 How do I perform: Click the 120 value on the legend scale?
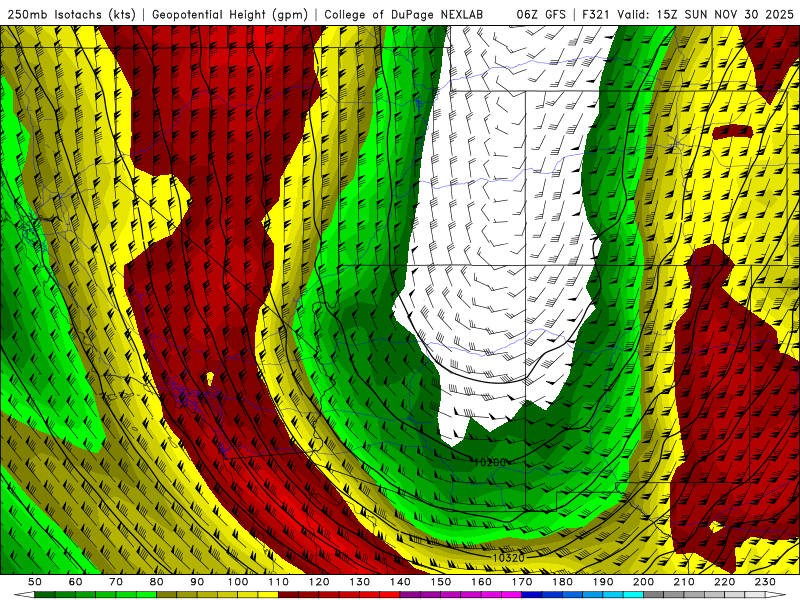319,582
